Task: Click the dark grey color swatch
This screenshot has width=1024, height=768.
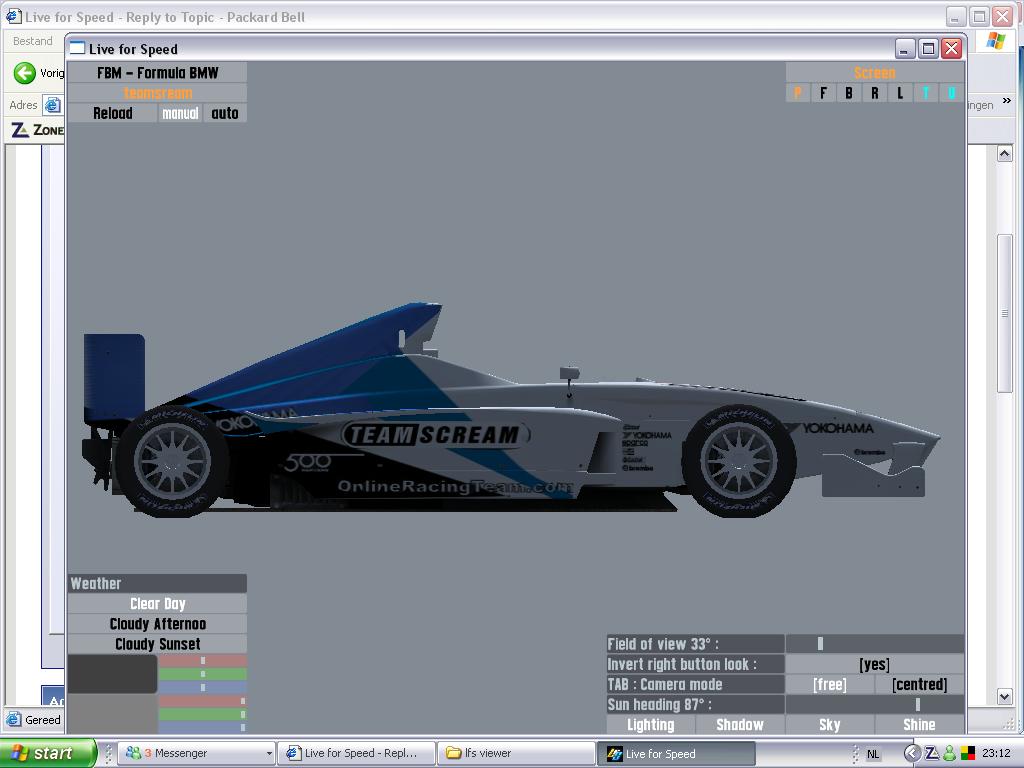Action: pyautogui.click(x=112, y=674)
